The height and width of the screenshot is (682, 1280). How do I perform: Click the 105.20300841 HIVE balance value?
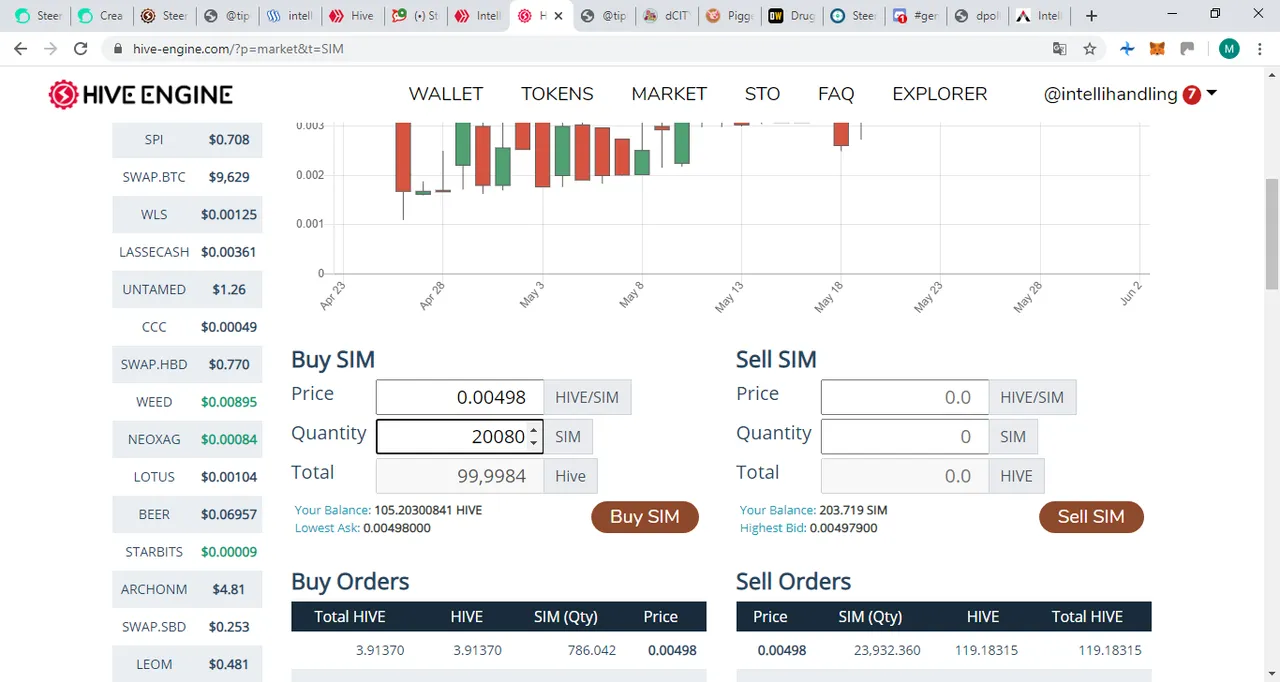[428, 510]
